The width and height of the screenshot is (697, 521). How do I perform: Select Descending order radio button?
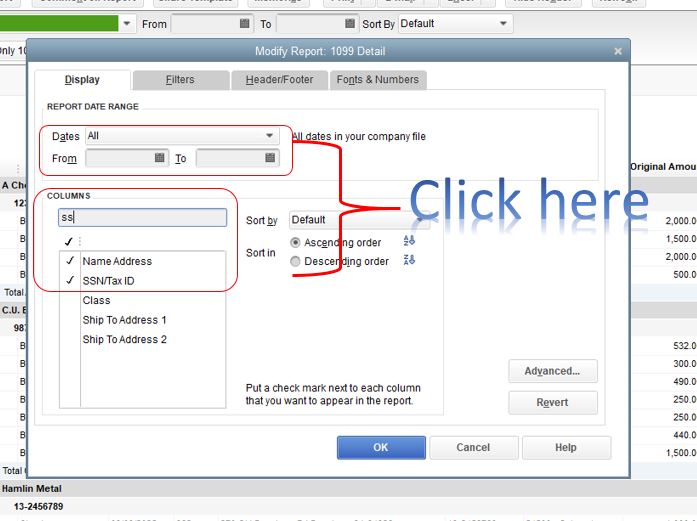click(x=295, y=261)
